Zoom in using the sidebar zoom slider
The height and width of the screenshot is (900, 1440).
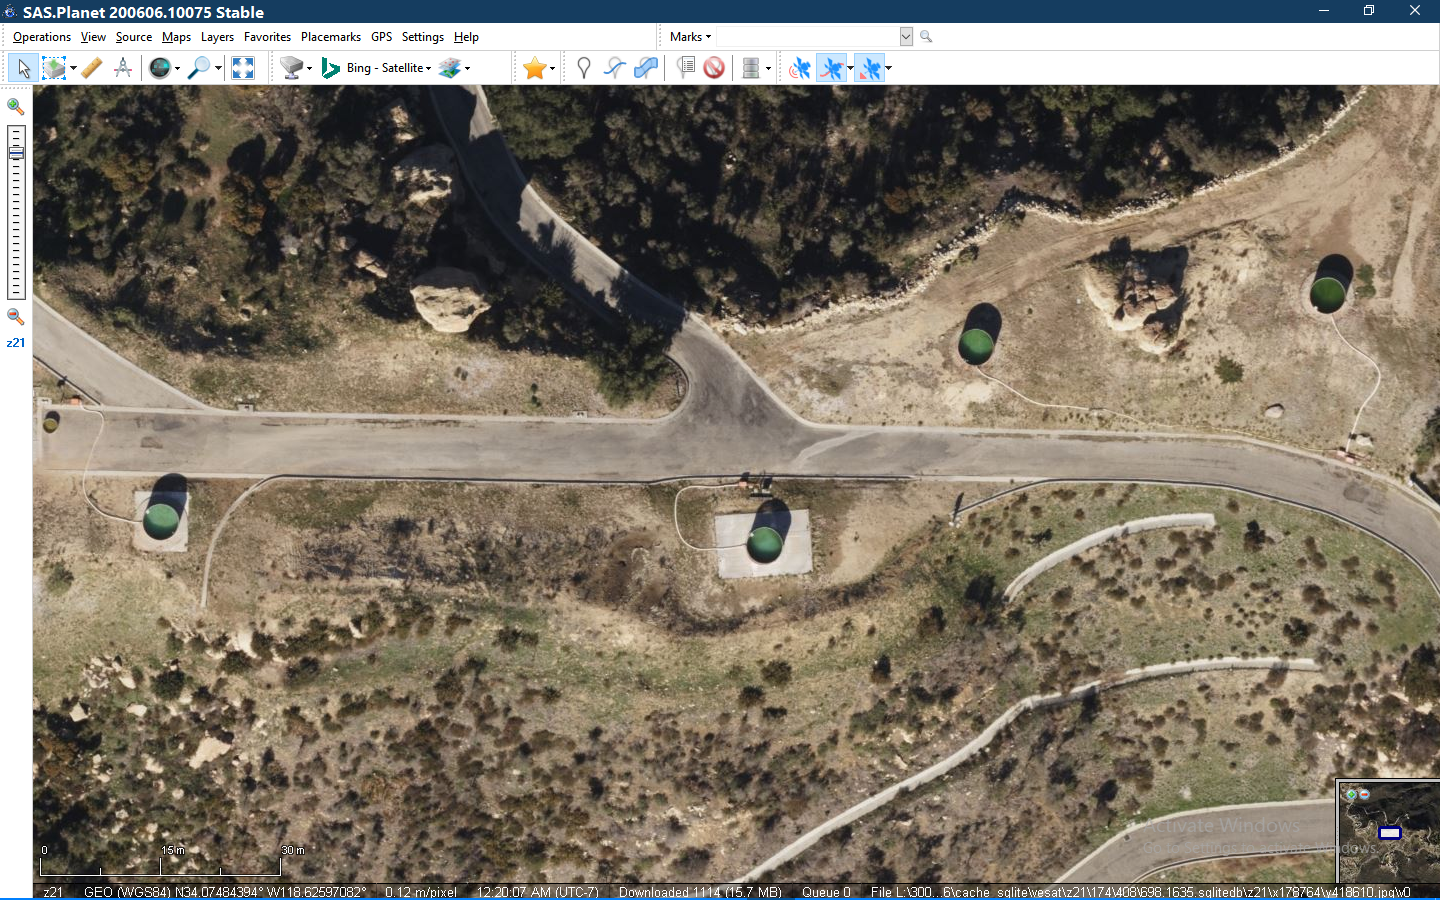pyautogui.click(x=15, y=106)
